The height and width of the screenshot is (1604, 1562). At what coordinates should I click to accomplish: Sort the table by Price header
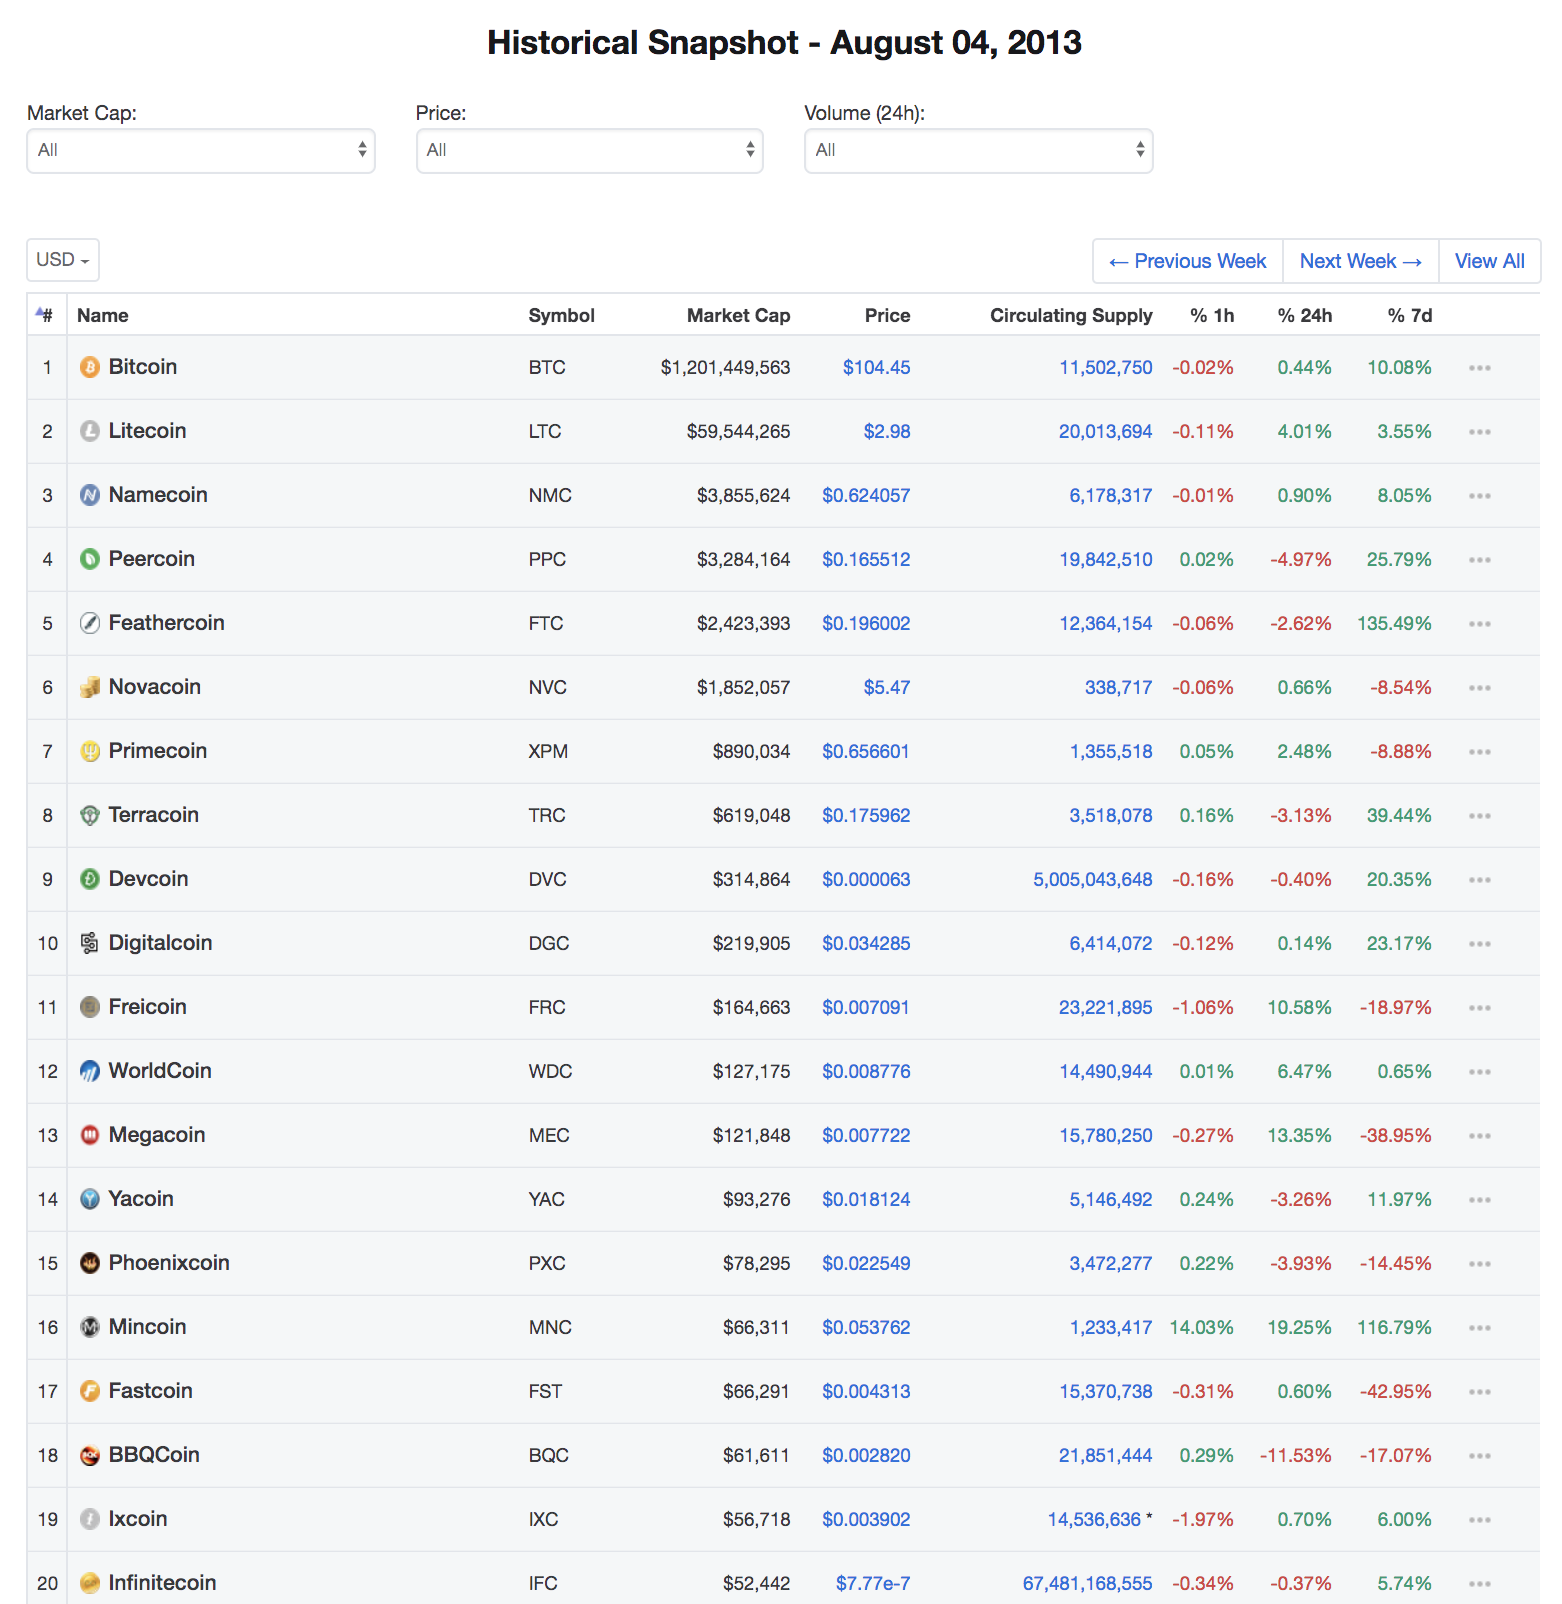tap(887, 315)
